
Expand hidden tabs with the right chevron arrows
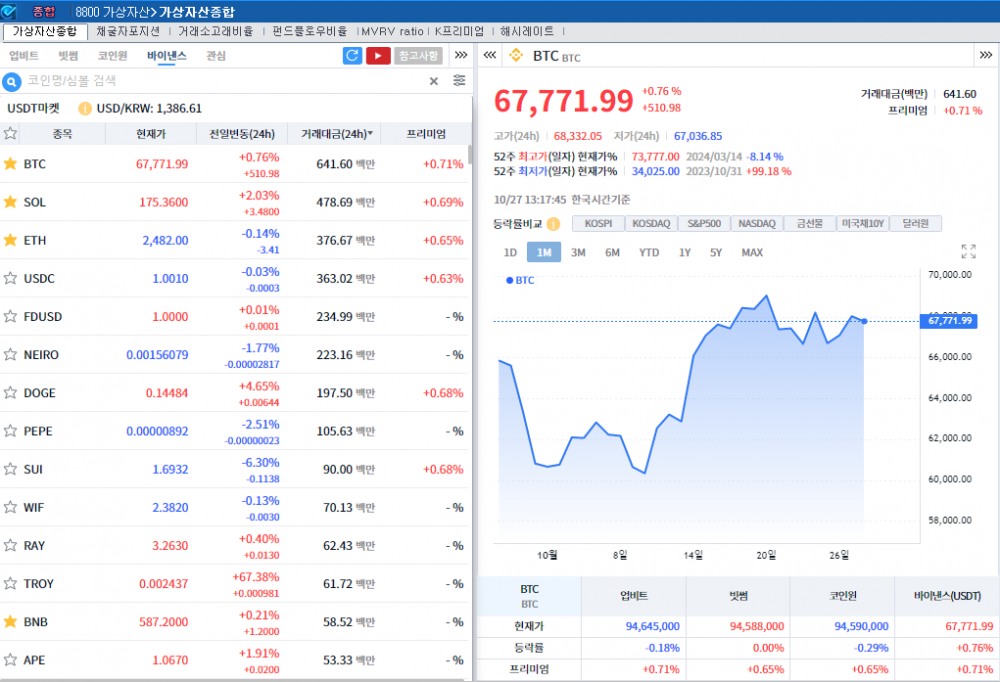point(460,56)
